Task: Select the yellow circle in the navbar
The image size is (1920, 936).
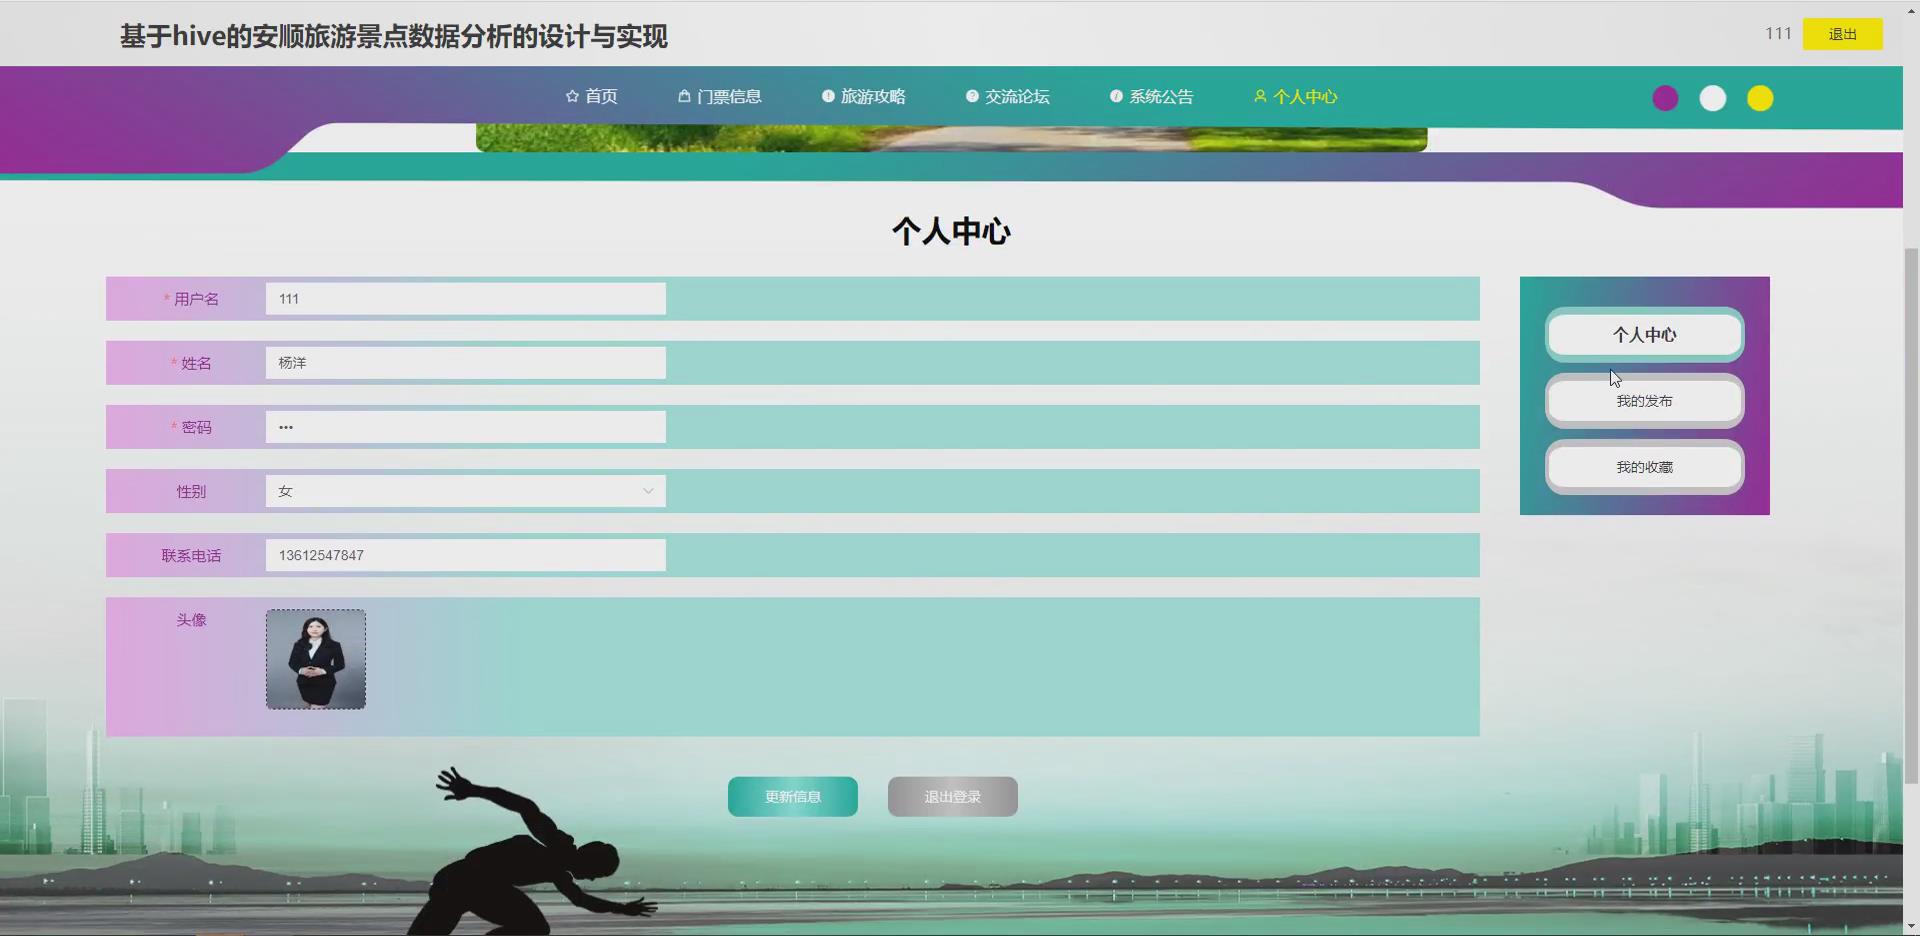Action: pyautogui.click(x=1760, y=98)
